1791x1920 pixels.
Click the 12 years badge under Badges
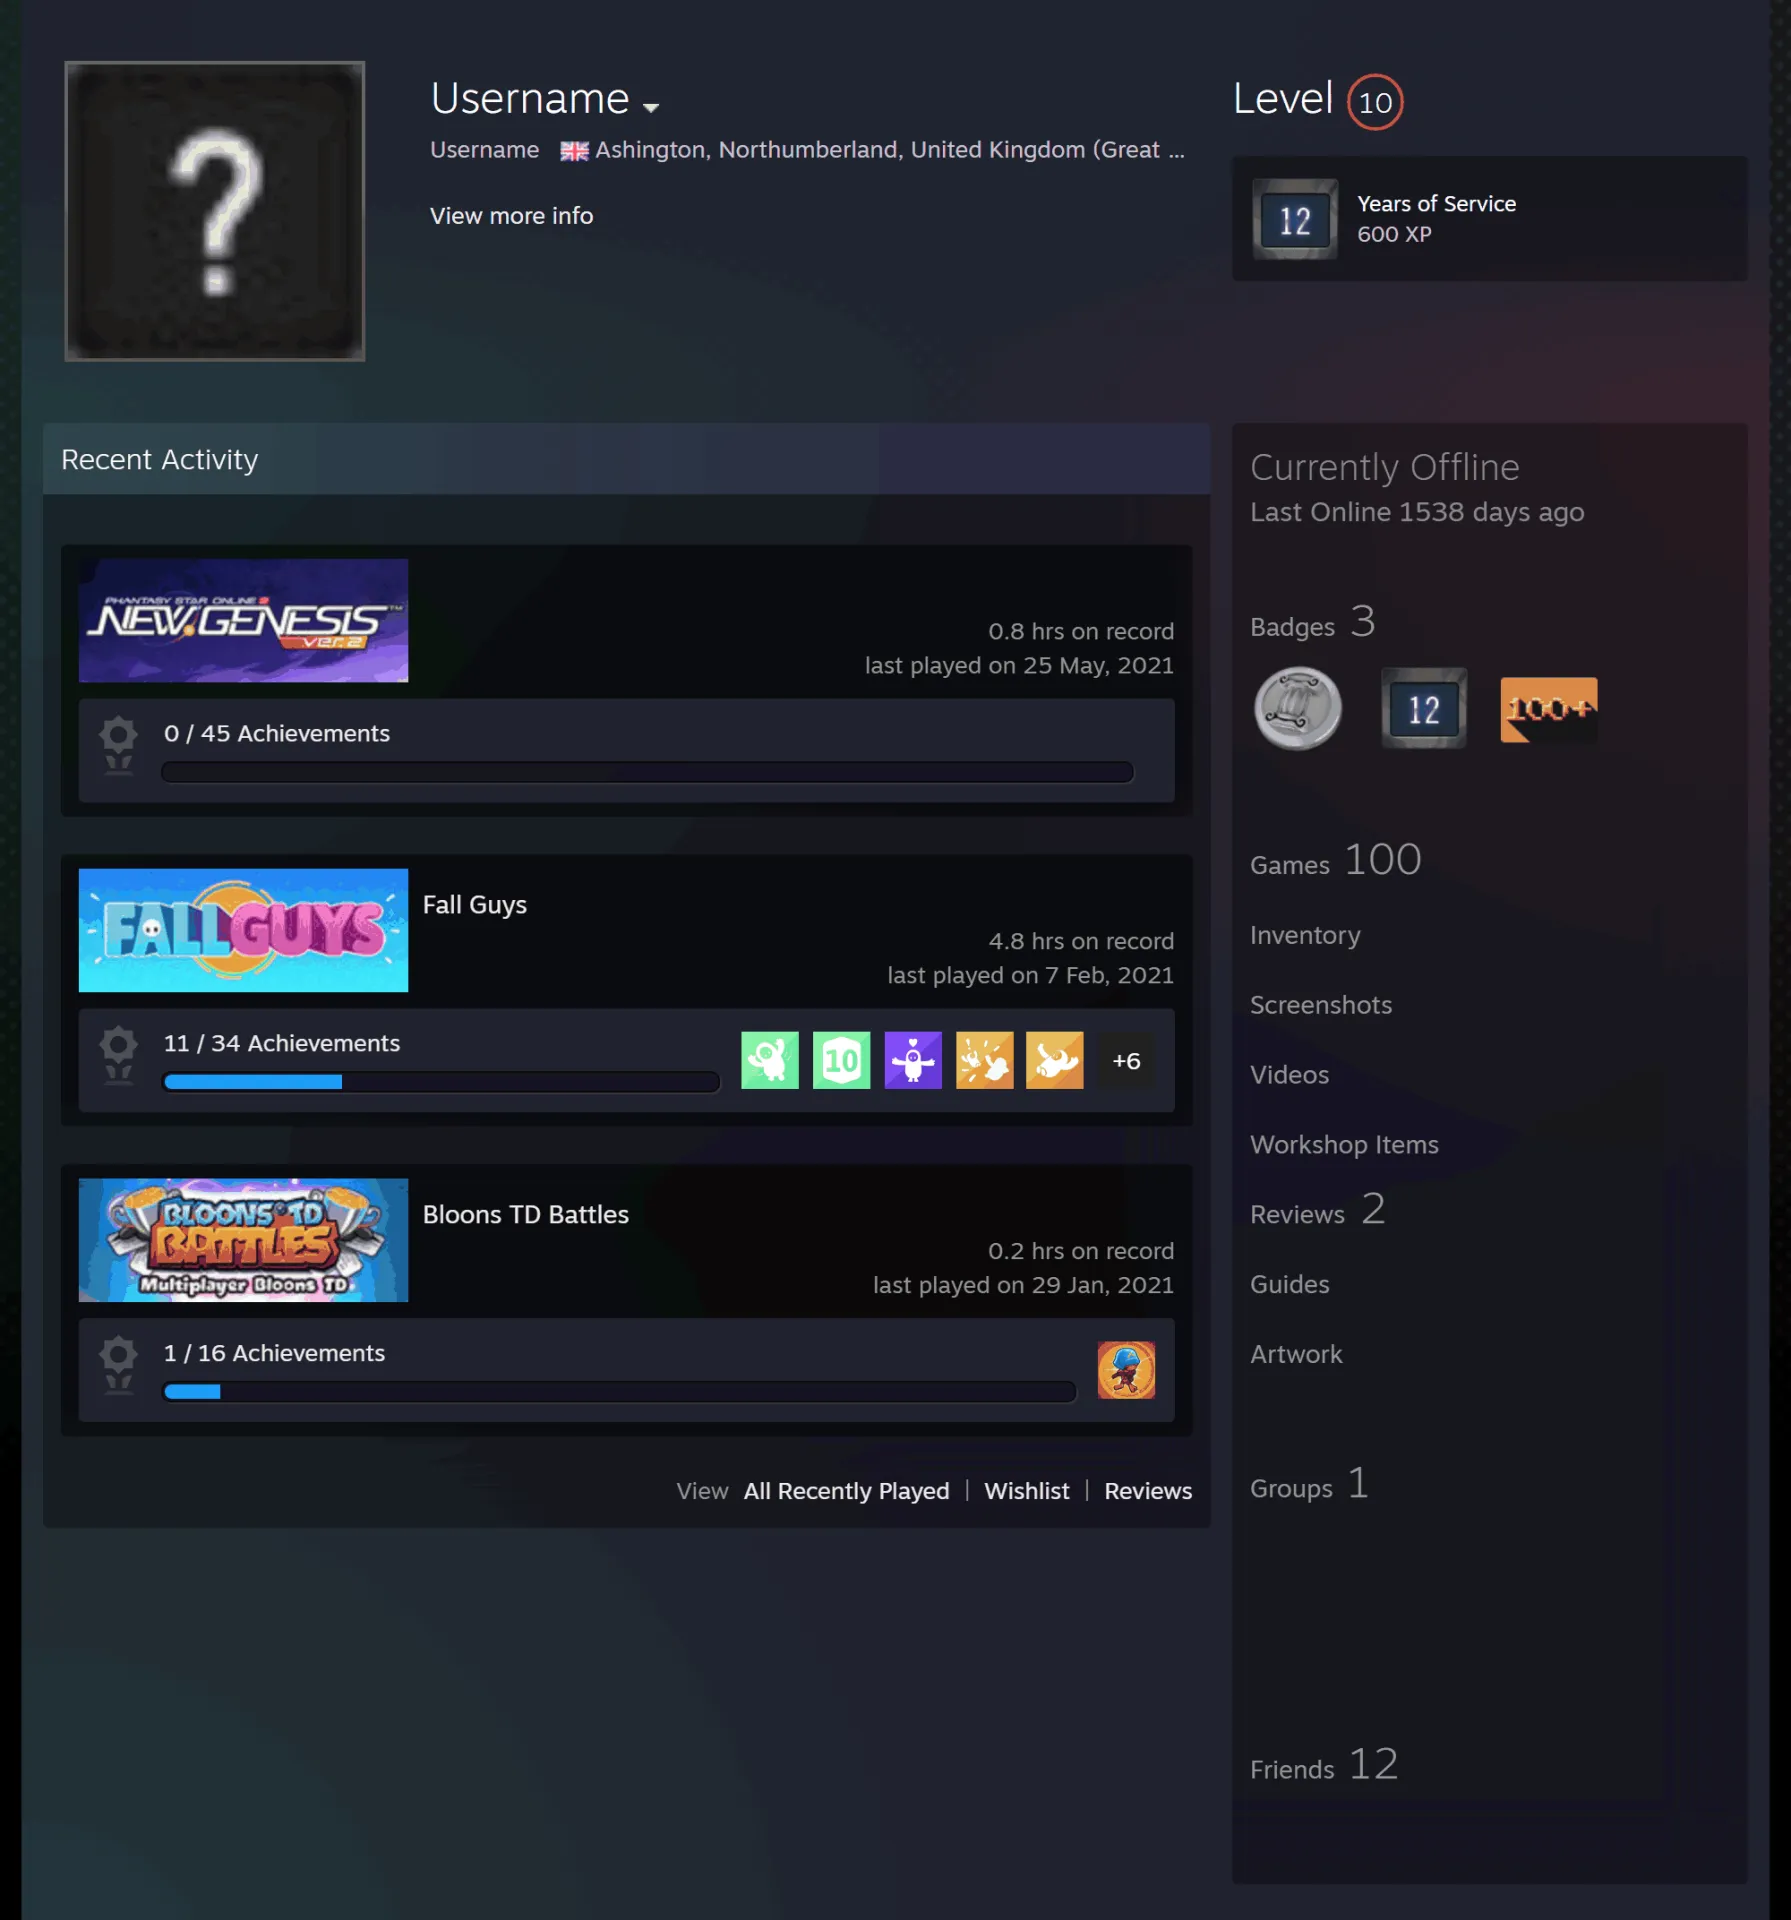point(1424,709)
